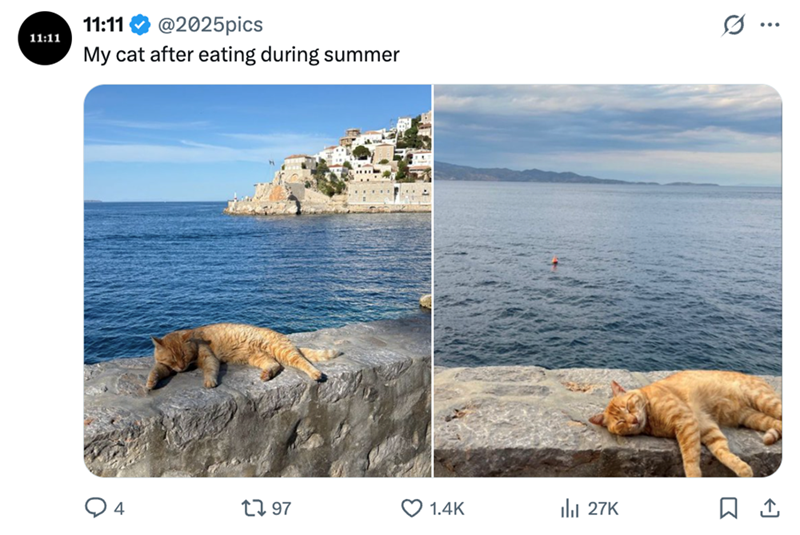
Task: Like the post with the heart icon
Action: coord(411,508)
